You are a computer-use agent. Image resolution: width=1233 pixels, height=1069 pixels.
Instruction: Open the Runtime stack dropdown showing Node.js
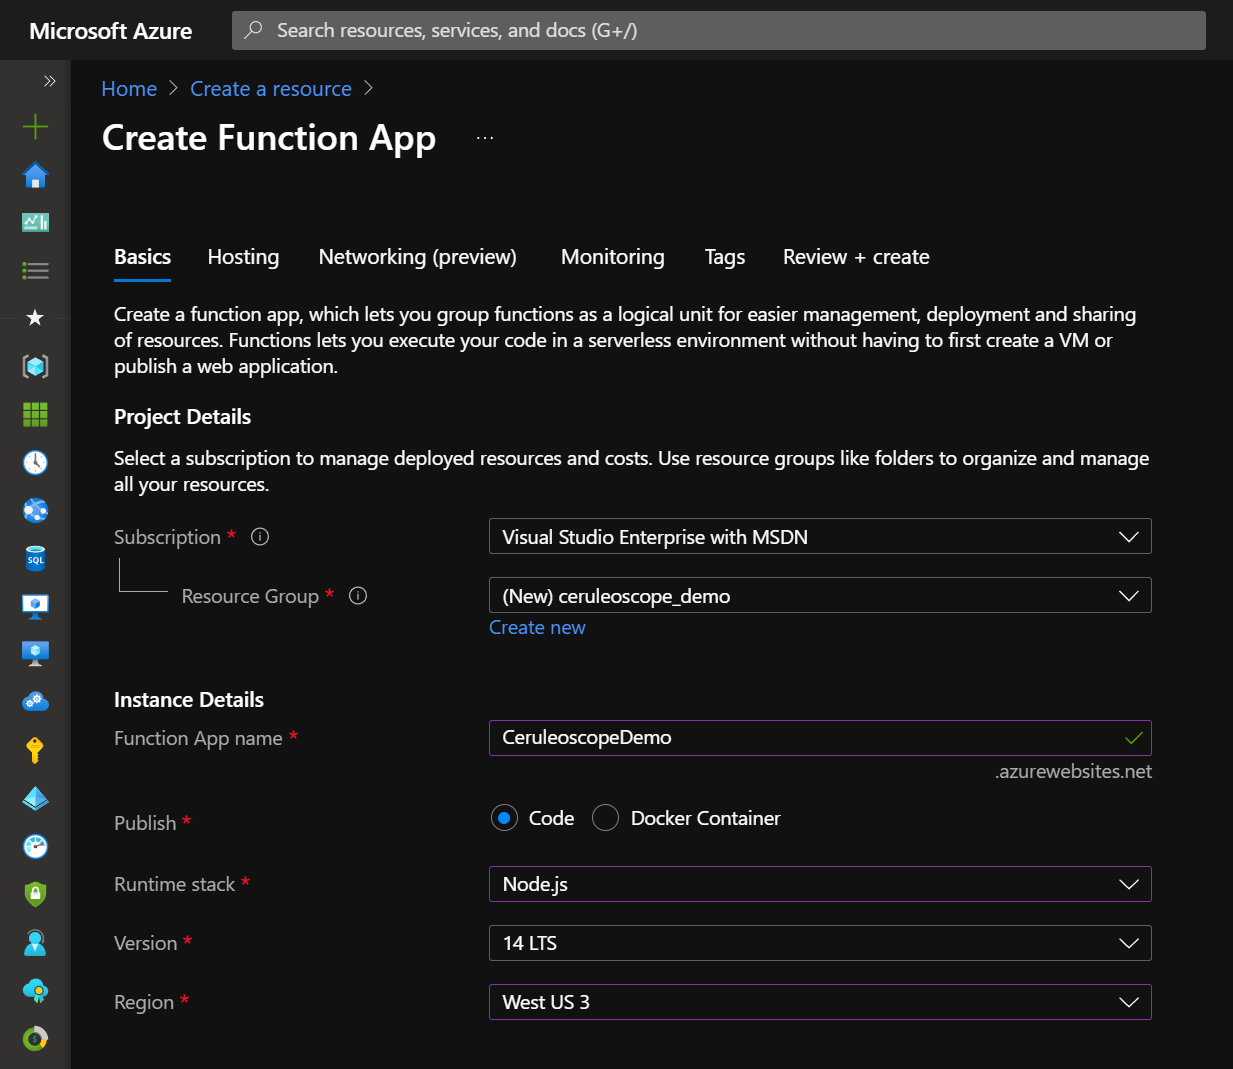(x=820, y=884)
